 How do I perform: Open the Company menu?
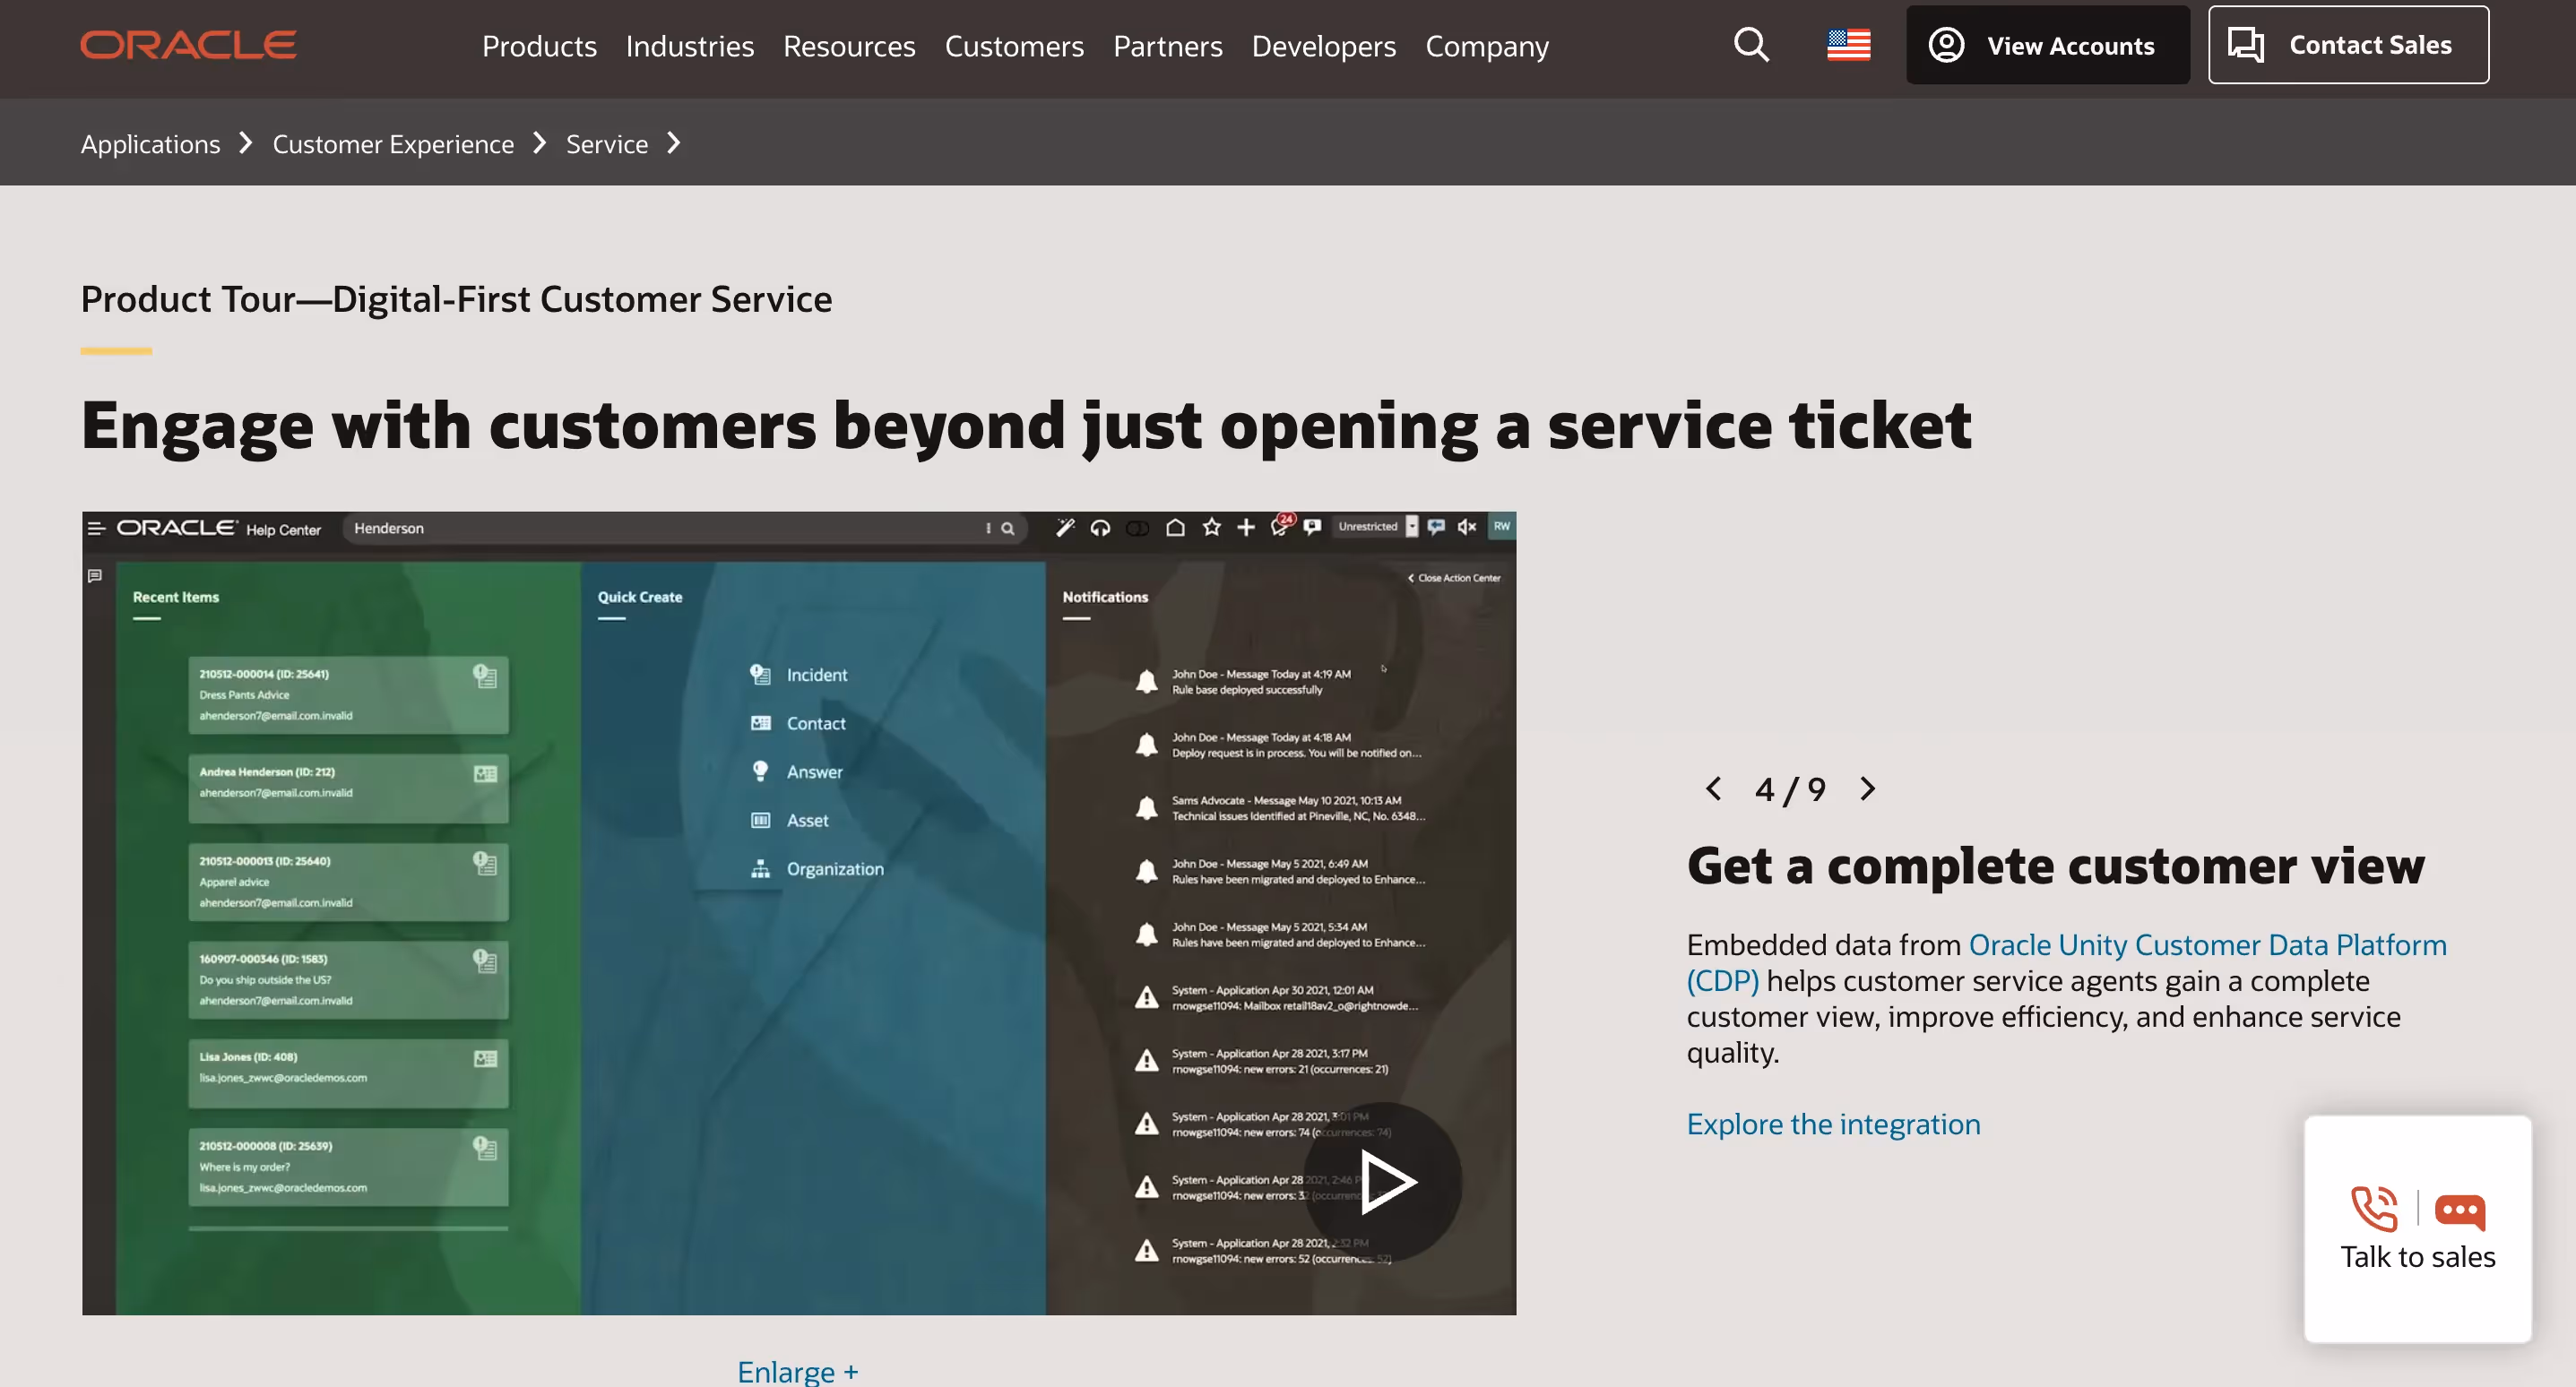1486,46
